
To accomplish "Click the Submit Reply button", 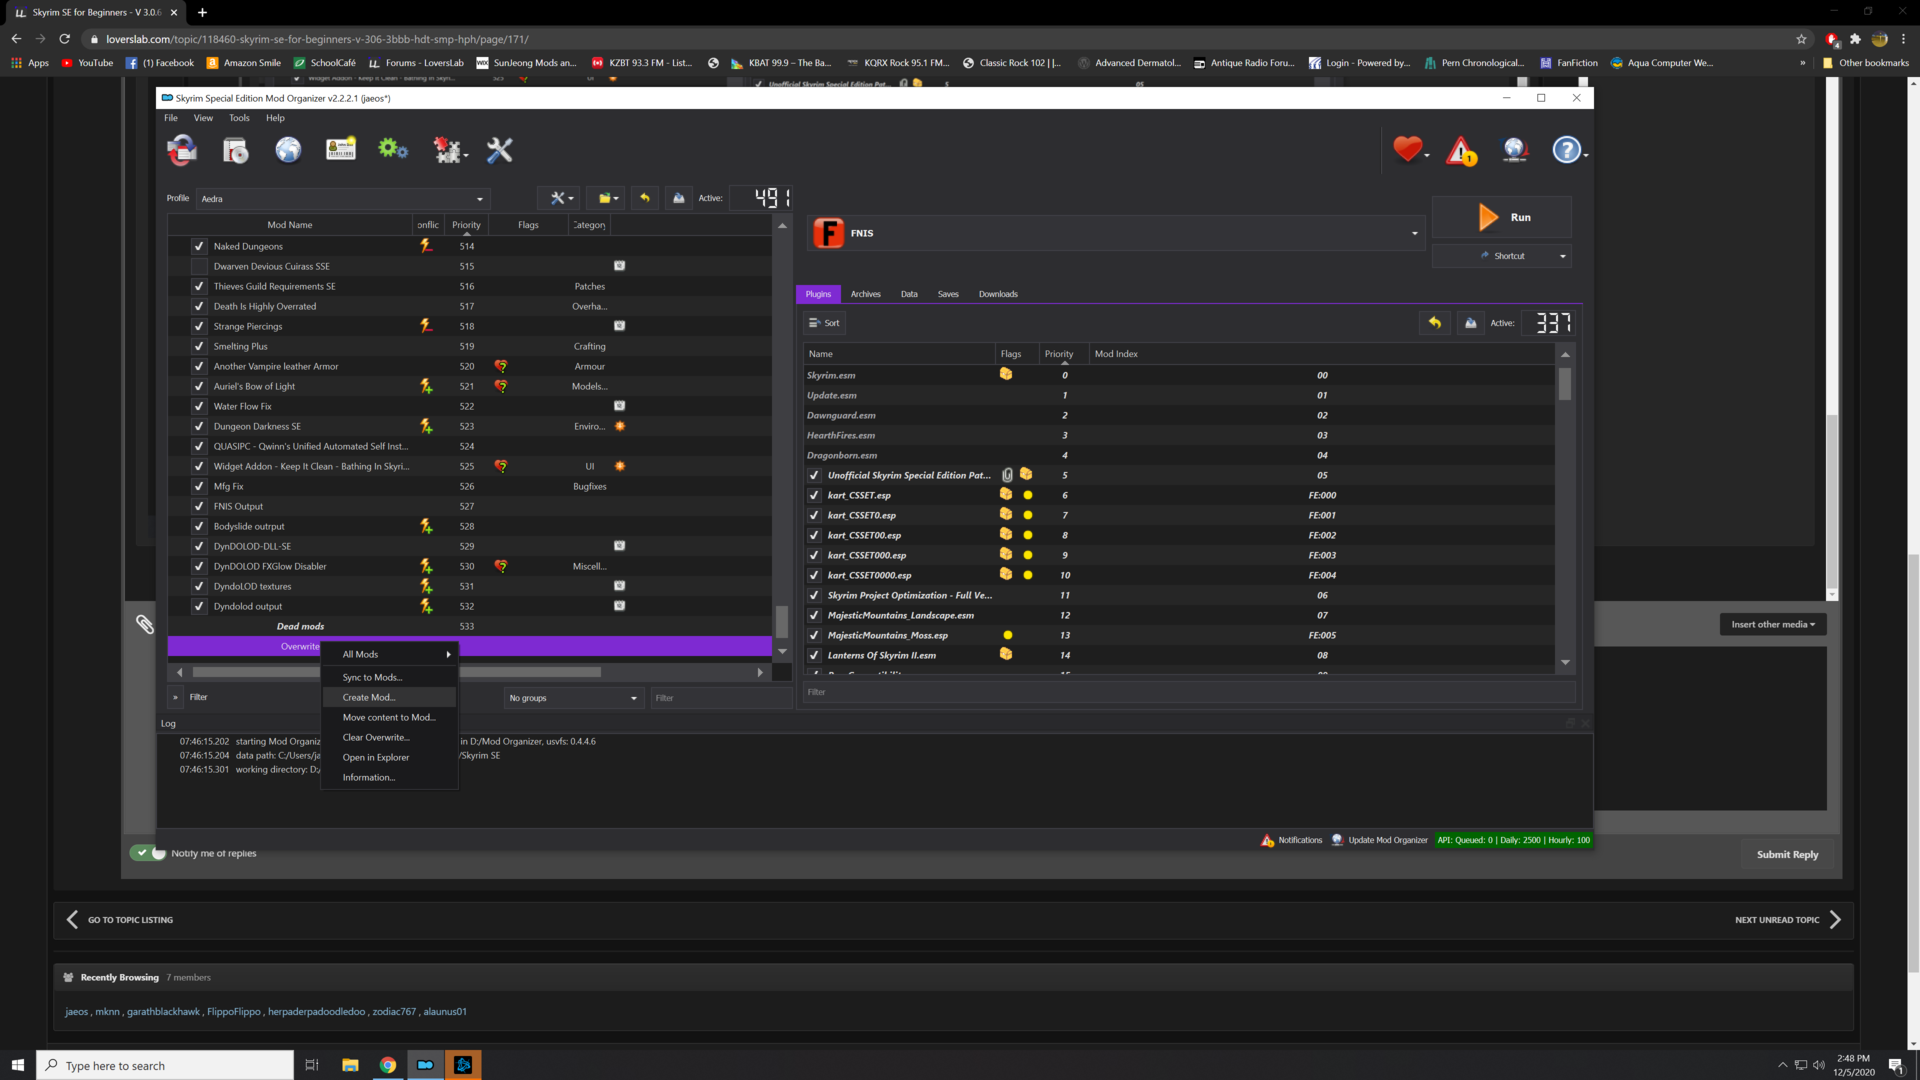I will coord(1787,854).
